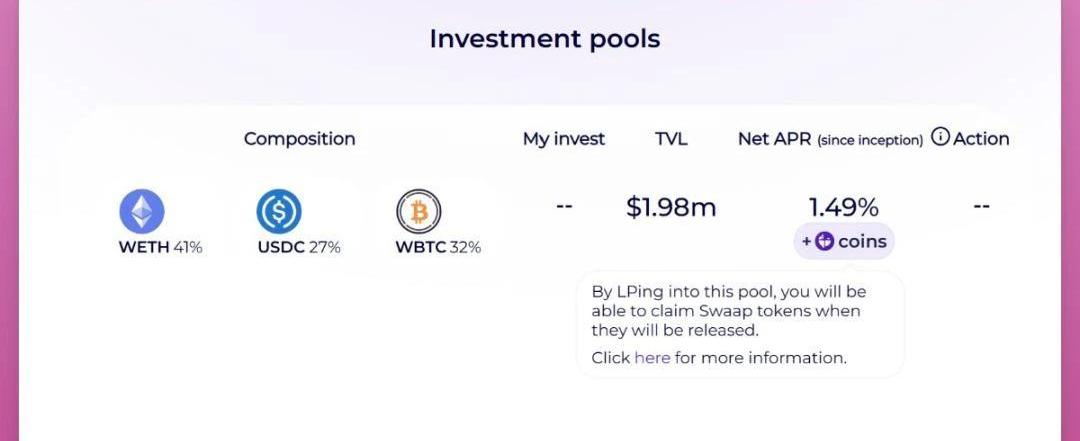
Task: Click the Action column header
Action: 981,139
